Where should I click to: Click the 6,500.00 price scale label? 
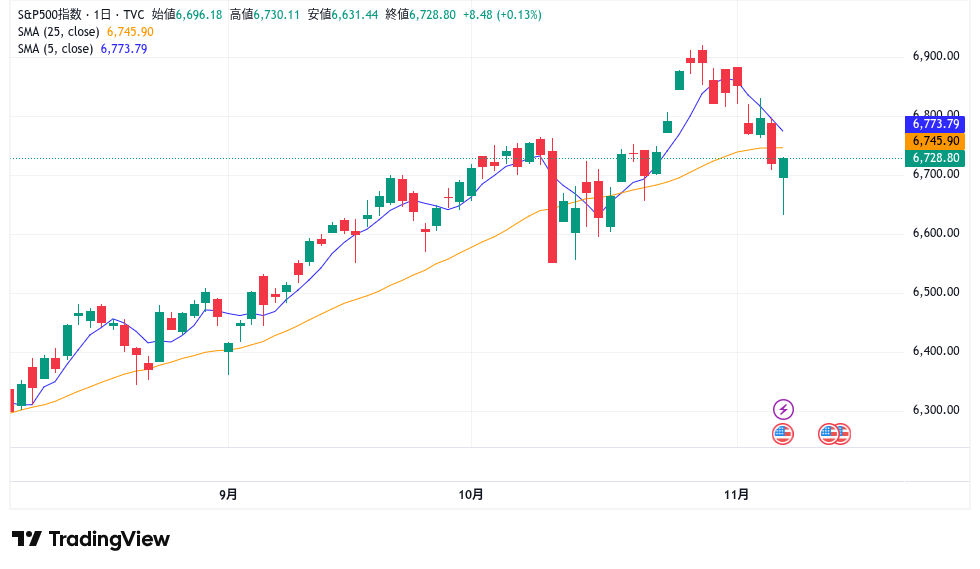pos(936,292)
